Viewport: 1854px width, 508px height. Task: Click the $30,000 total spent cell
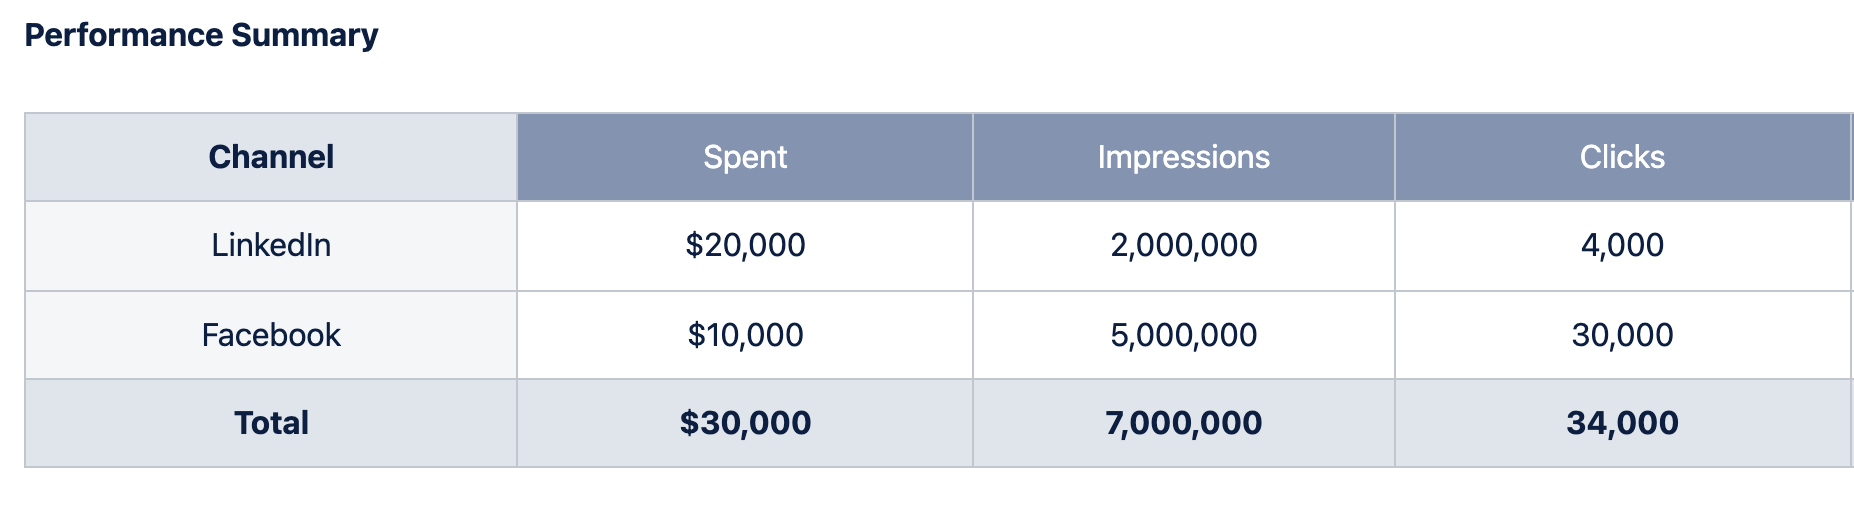(745, 423)
